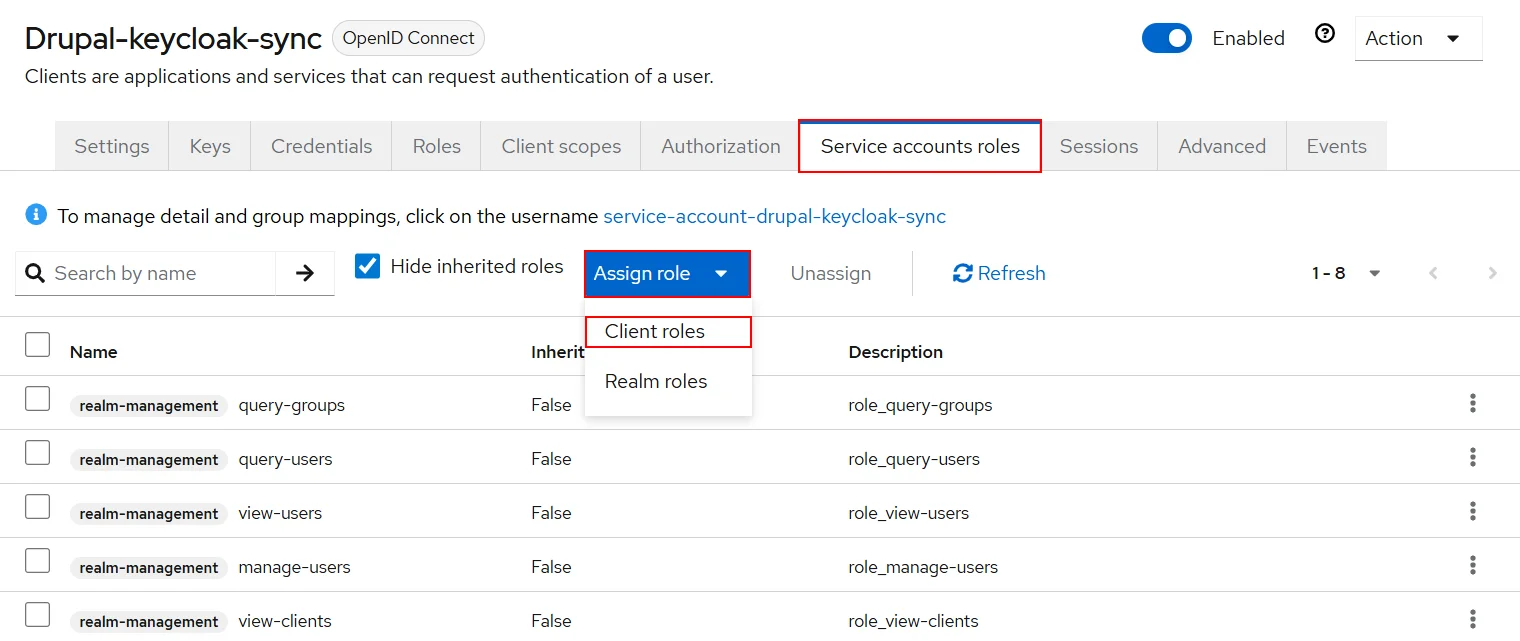The height and width of the screenshot is (641, 1520).
Task: Click the search arrow submit button
Action: 305,273
